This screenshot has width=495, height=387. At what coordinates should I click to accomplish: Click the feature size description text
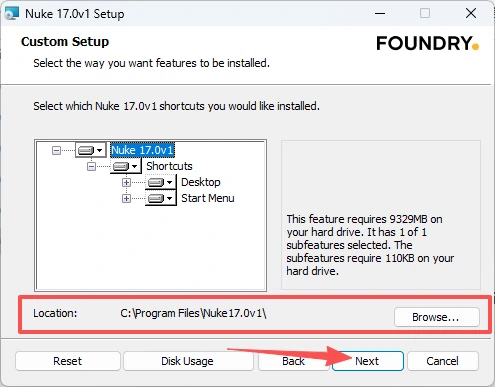click(x=370, y=245)
